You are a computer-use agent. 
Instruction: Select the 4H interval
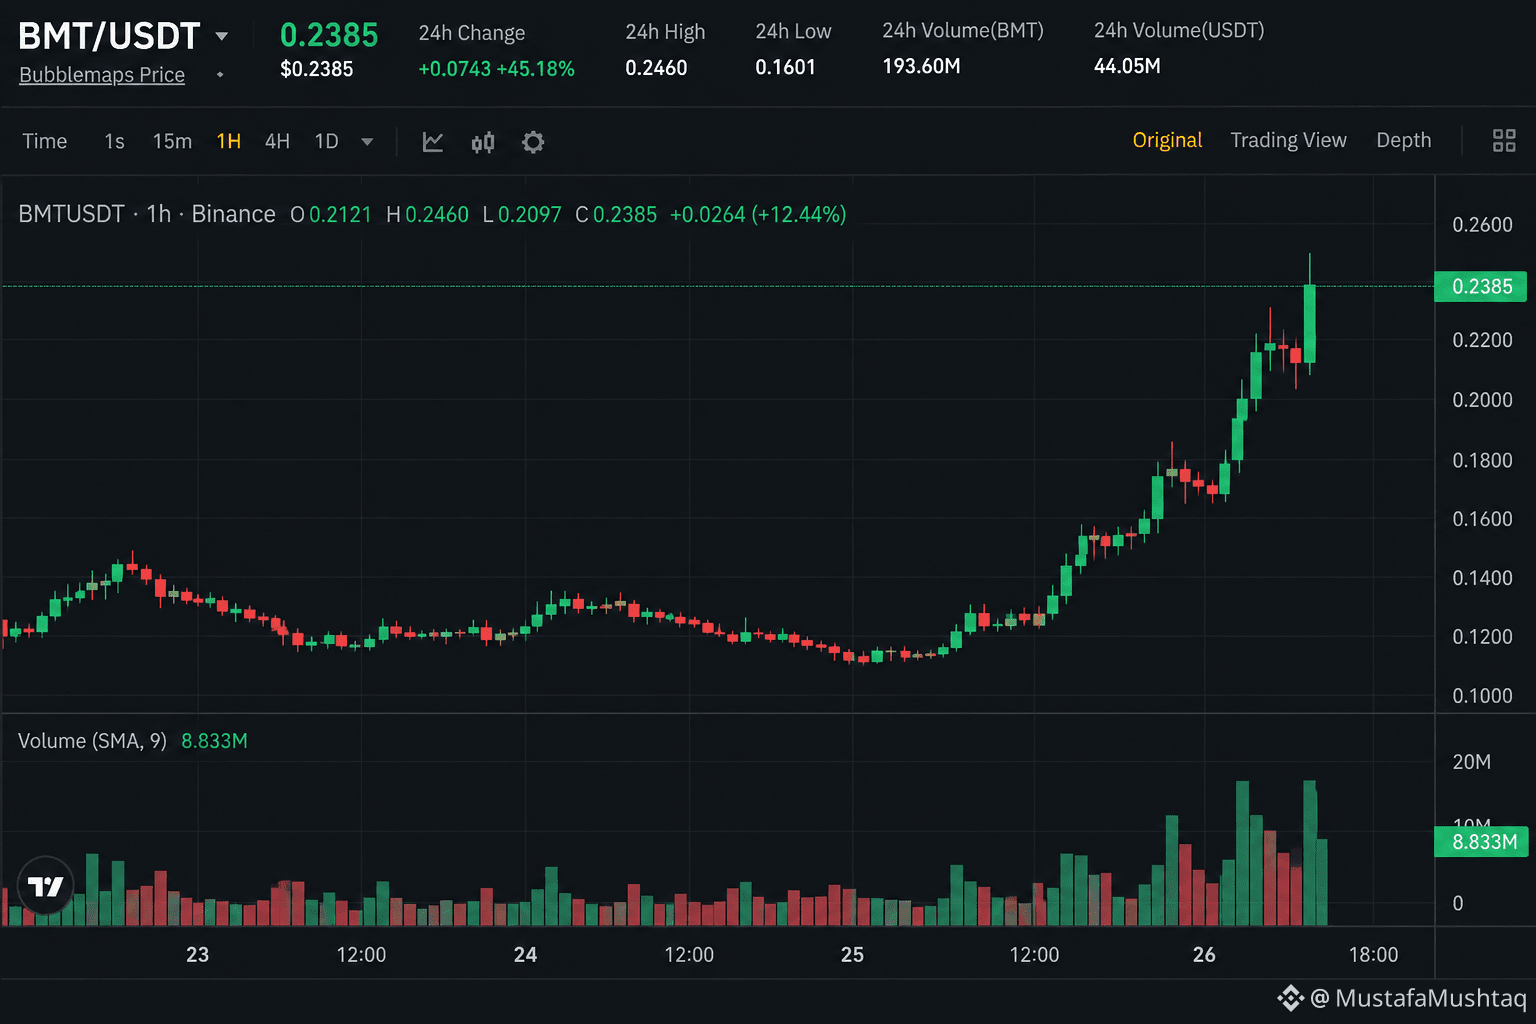(x=277, y=141)
